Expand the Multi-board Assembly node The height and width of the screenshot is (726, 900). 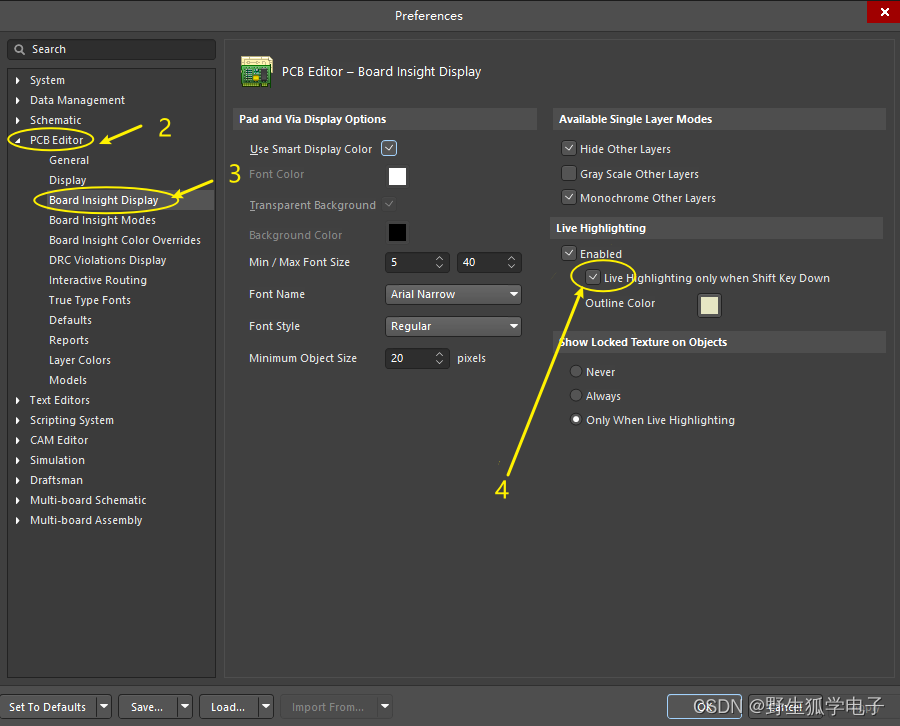(18, 521)
